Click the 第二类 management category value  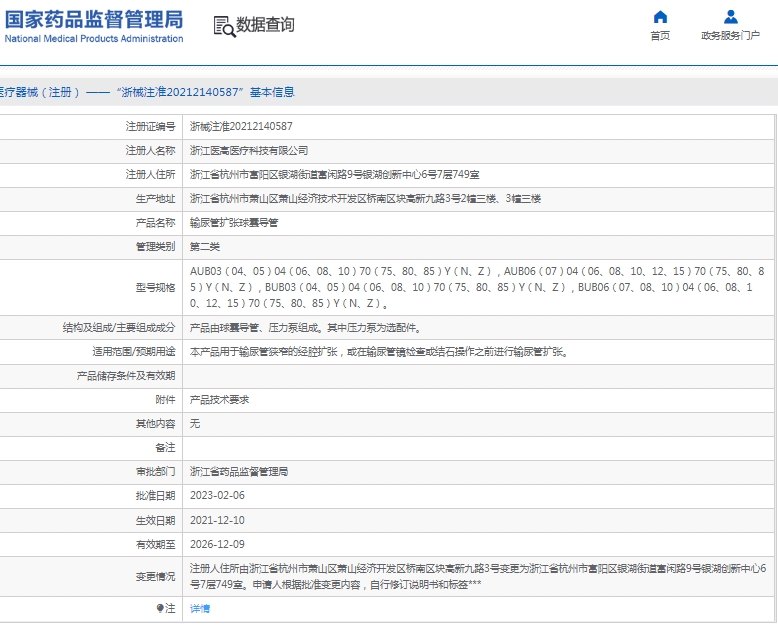click(204, 247)
